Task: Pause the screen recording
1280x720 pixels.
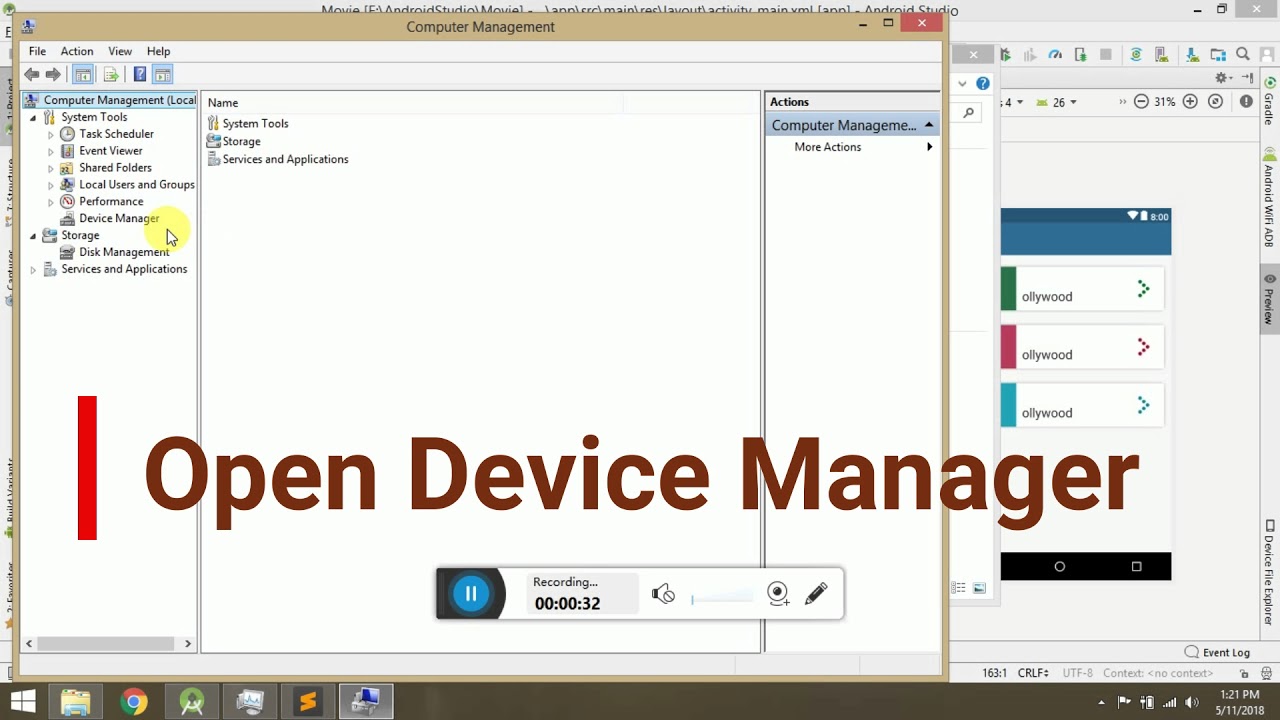Action: point(470,594)
